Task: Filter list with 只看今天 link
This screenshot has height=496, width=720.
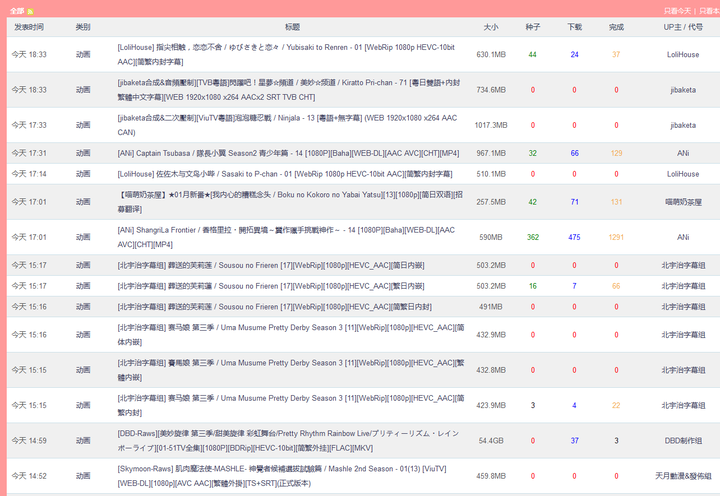Action: (x=678, y=11)
